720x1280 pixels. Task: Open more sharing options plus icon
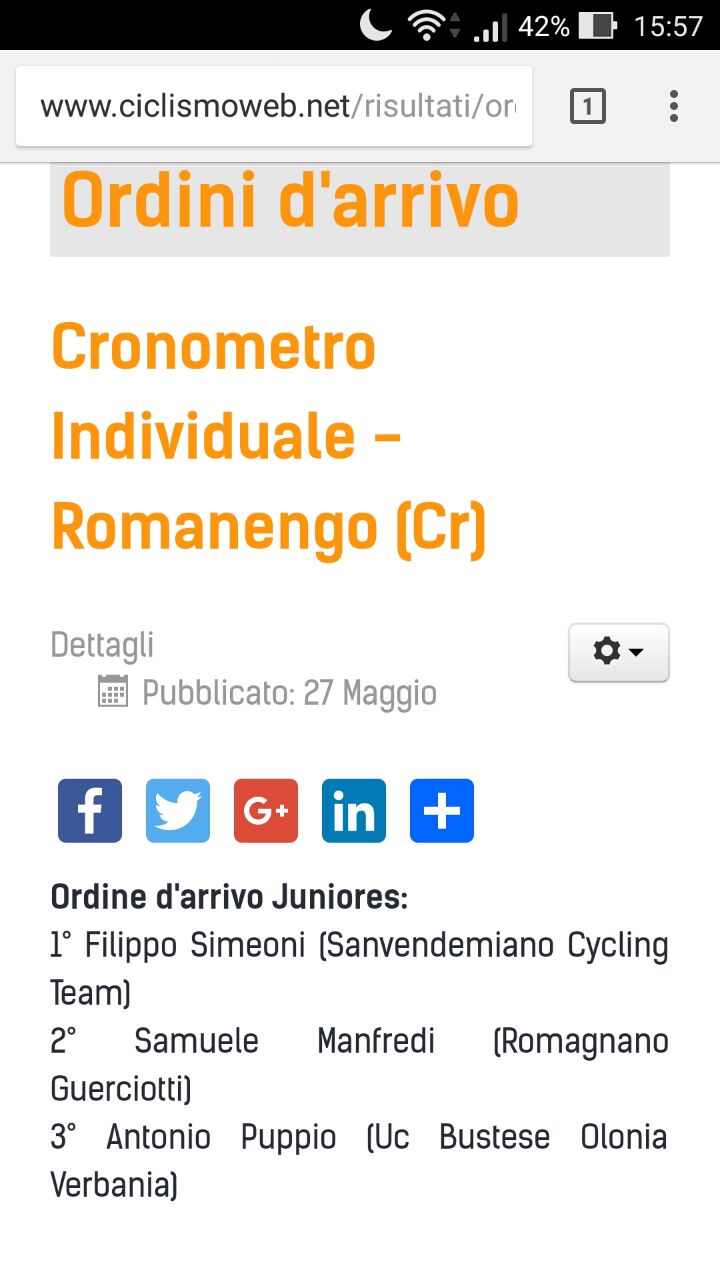tap(442, 811)
